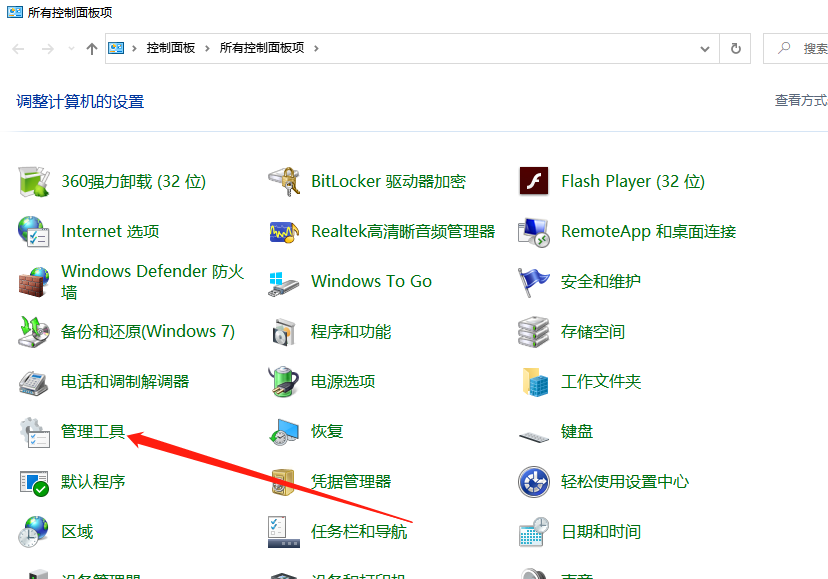Open the 电话和调制解调器 icon
The width and height of the screenshot is (828, 579).
pyautogui.click(x=34, y=382)
